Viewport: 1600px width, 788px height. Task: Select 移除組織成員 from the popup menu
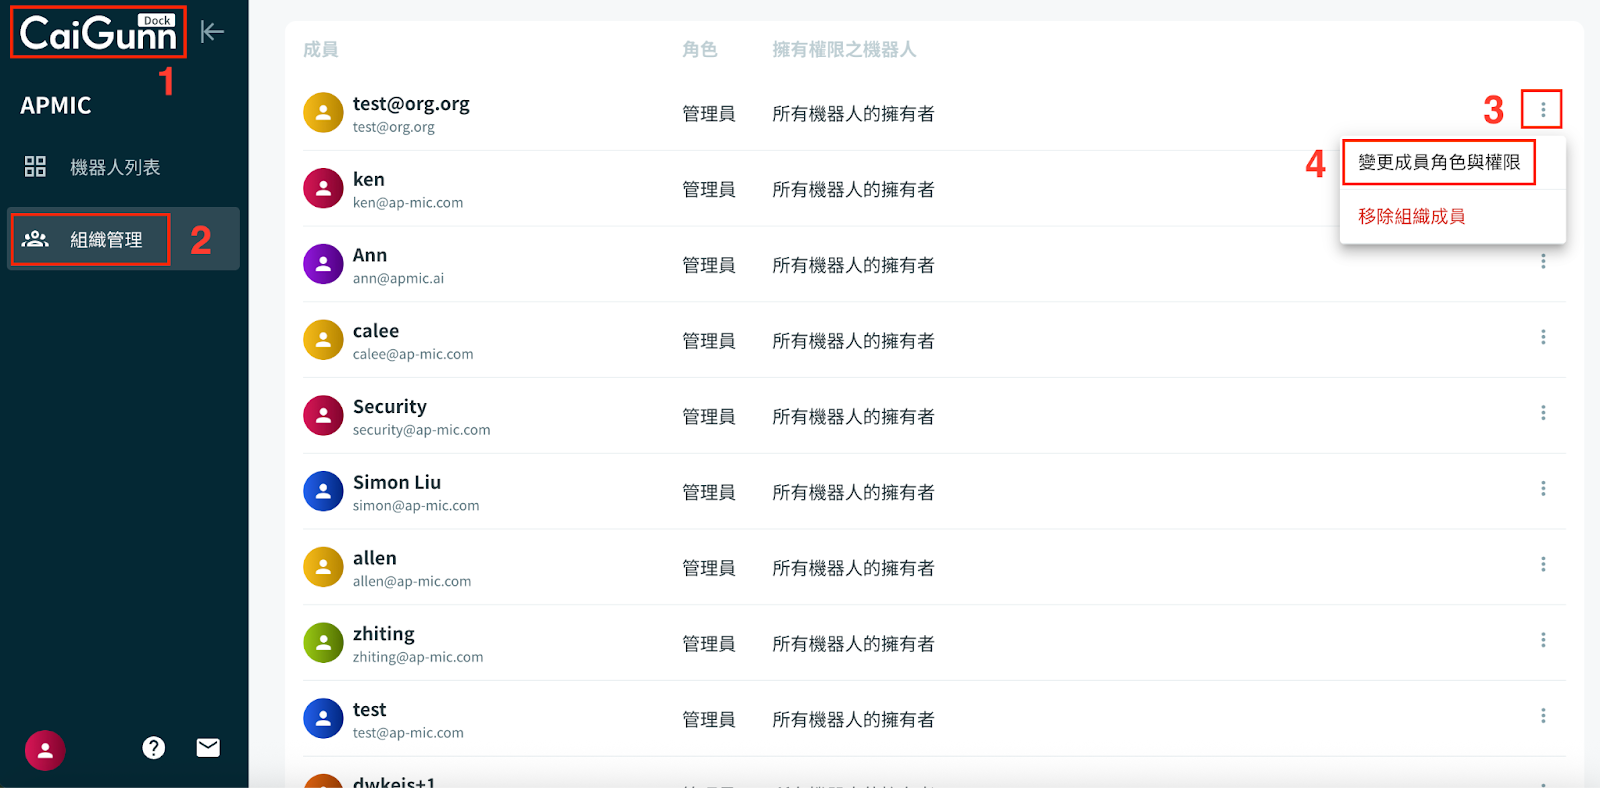point(1411,217)
